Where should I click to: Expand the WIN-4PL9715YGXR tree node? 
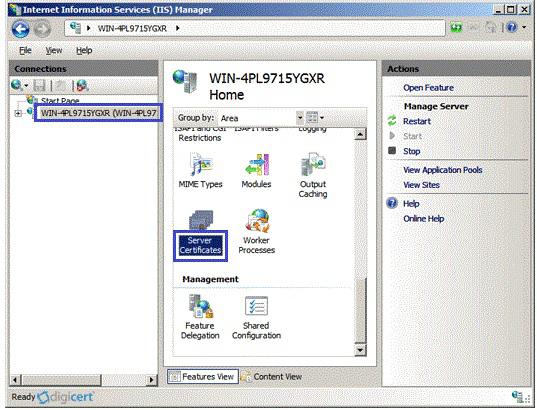(x=18, y=113)
